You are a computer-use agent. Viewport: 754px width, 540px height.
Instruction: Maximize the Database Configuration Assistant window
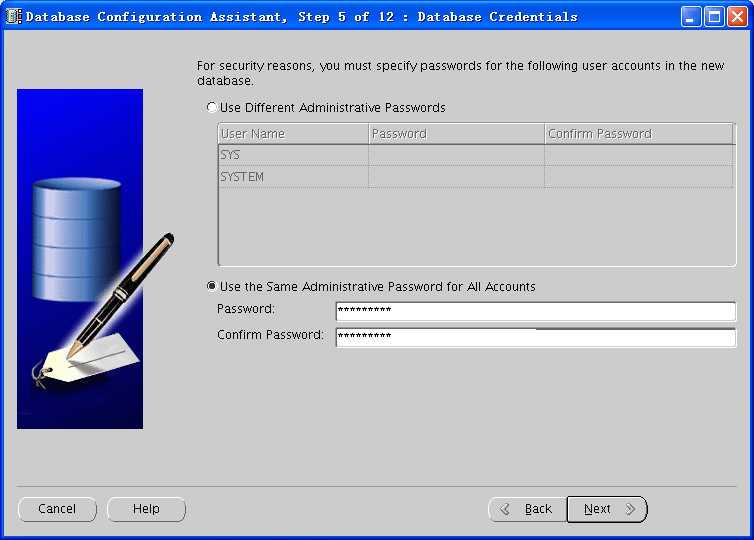[714, 17]
